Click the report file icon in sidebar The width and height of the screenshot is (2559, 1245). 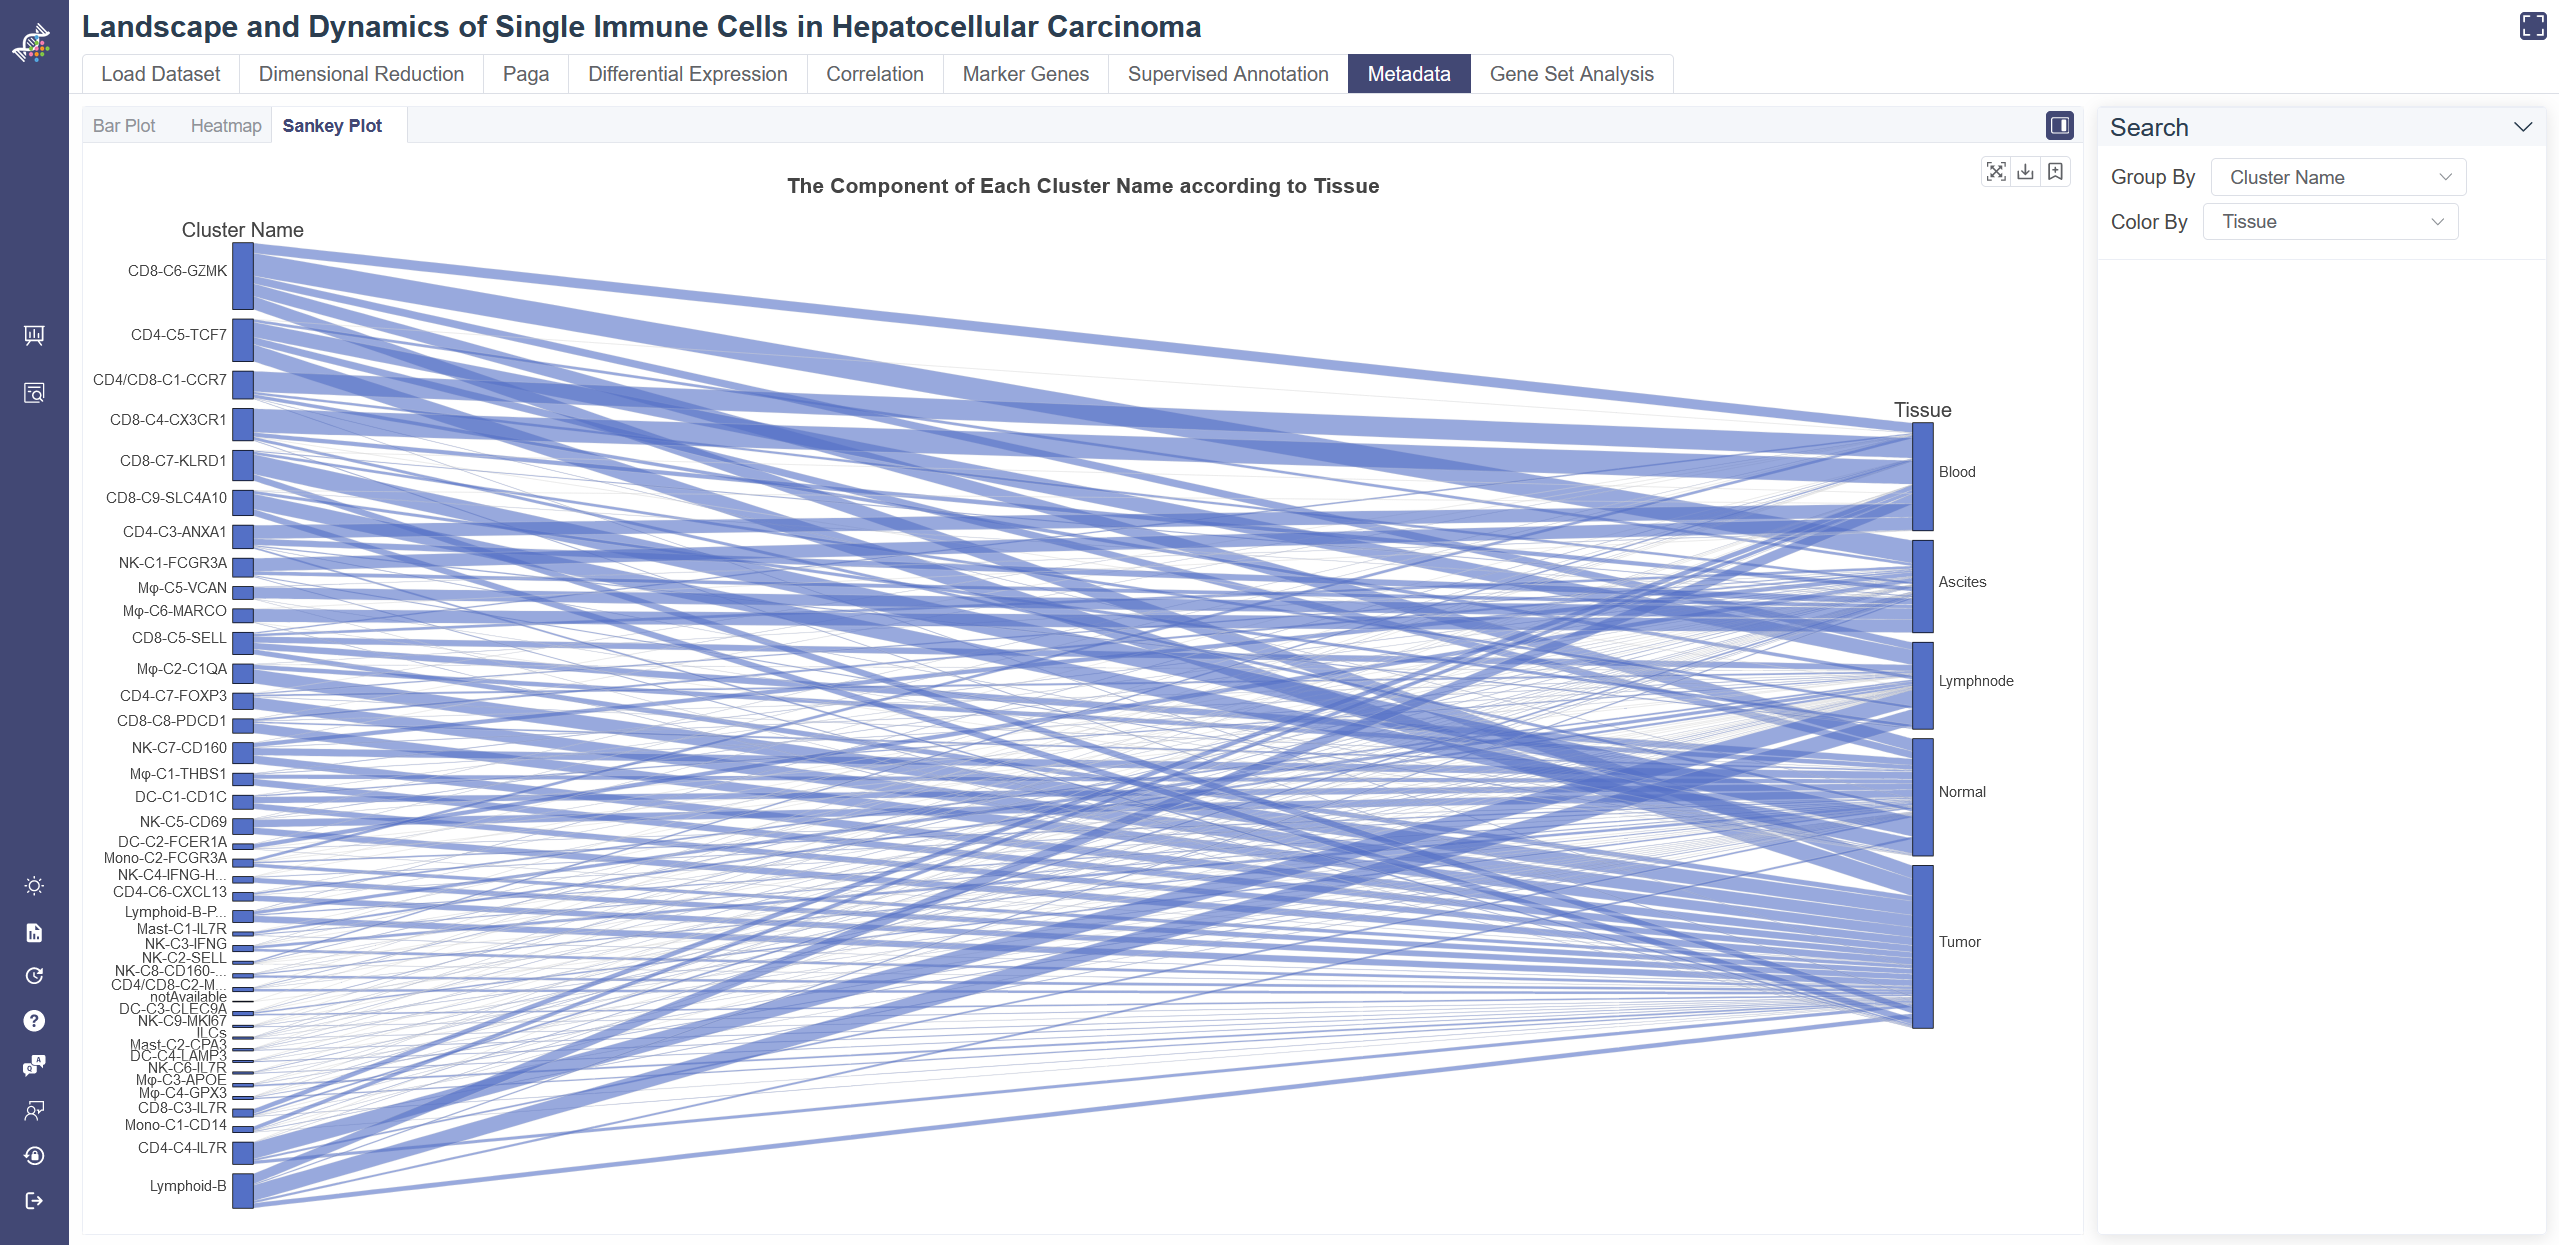(34, 933)
